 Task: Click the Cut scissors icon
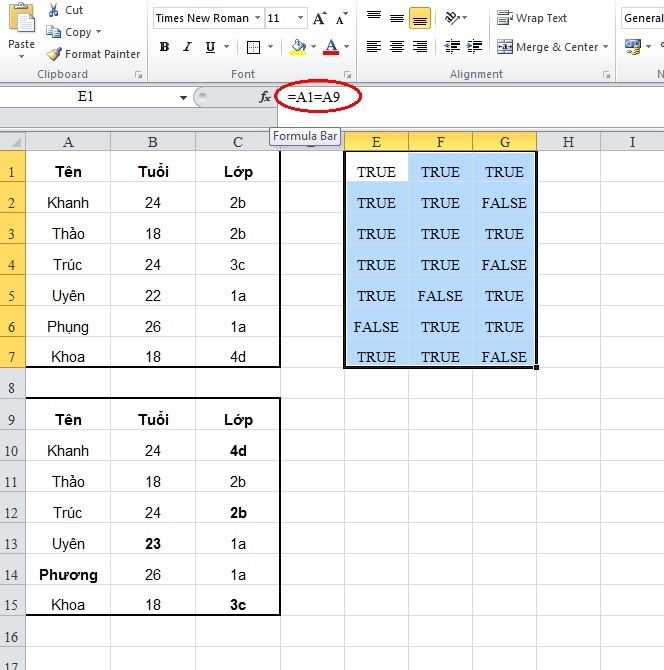pyautogui.click(x=53, y=10)
